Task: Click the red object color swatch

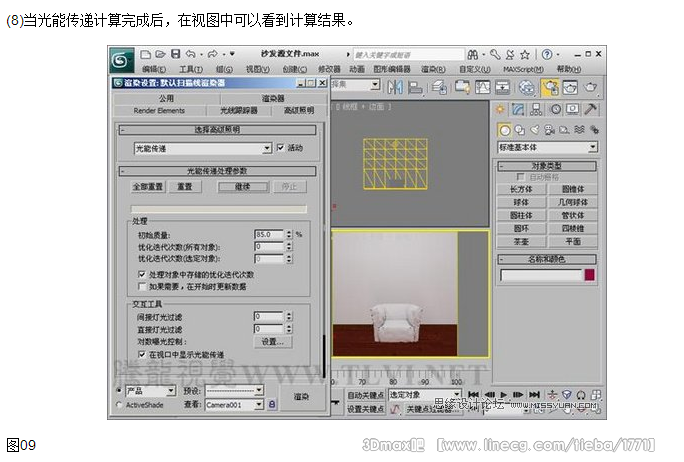Action: click(x=589, y=275)
